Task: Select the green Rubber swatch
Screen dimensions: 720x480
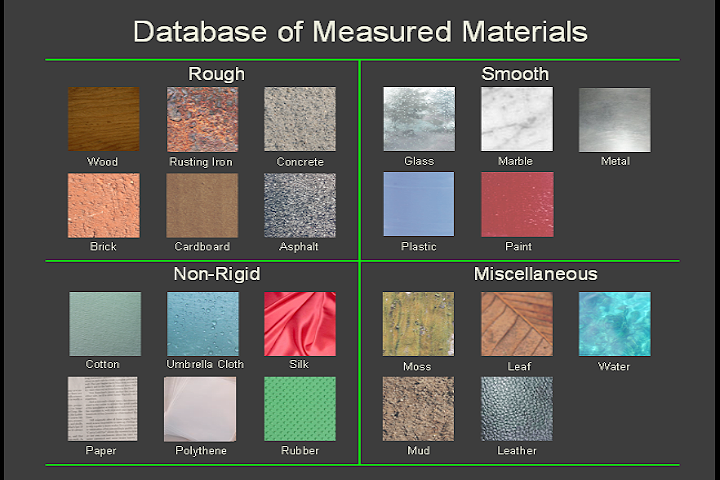Action: tap(299, 409)
